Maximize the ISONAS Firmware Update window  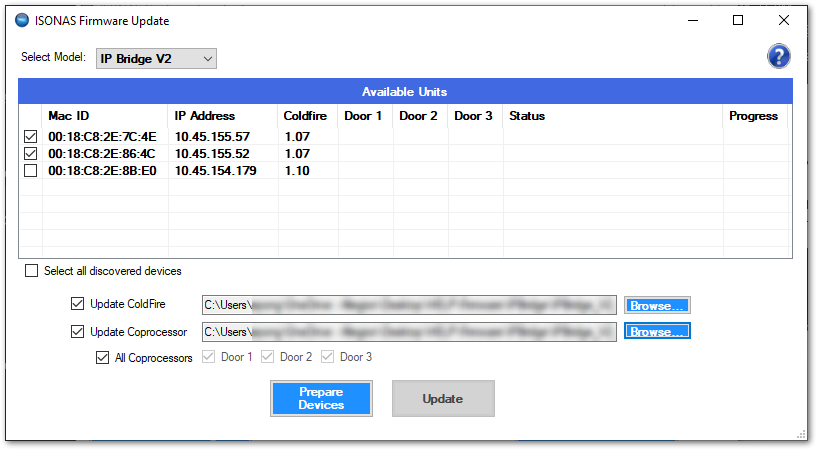point(738,21)
